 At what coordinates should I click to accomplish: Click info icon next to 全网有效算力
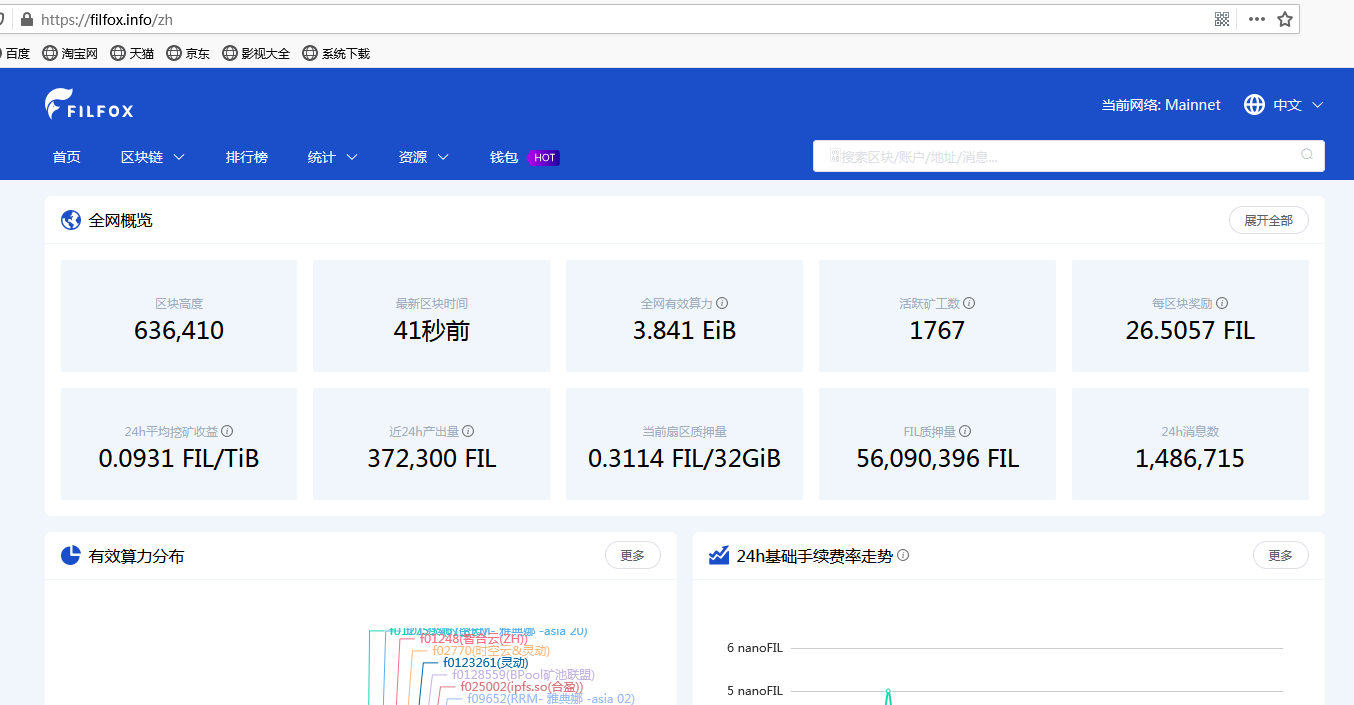coord(722,303)
